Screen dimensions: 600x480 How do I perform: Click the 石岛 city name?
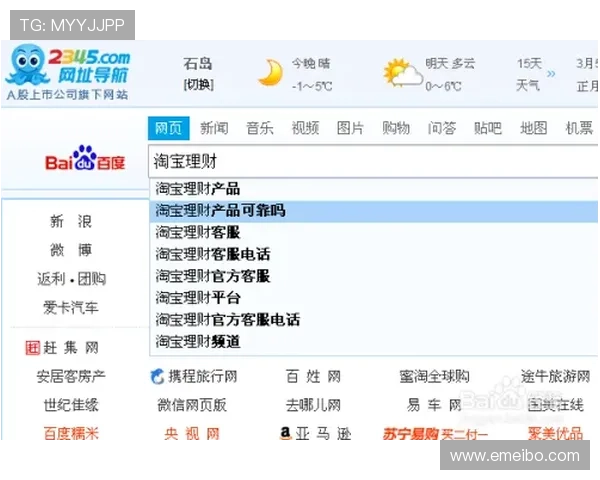(197, 63)
